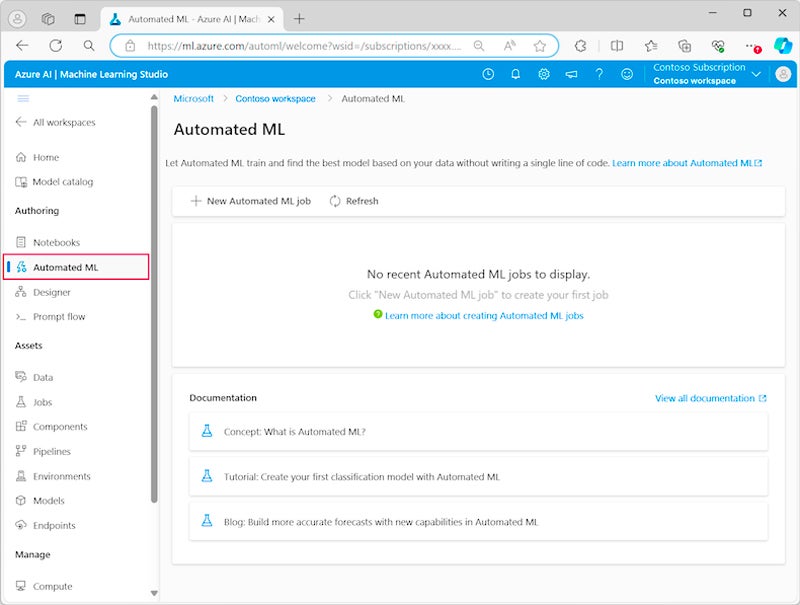
Task: Go back to All workspaces
Action: [x=56, y=122]
